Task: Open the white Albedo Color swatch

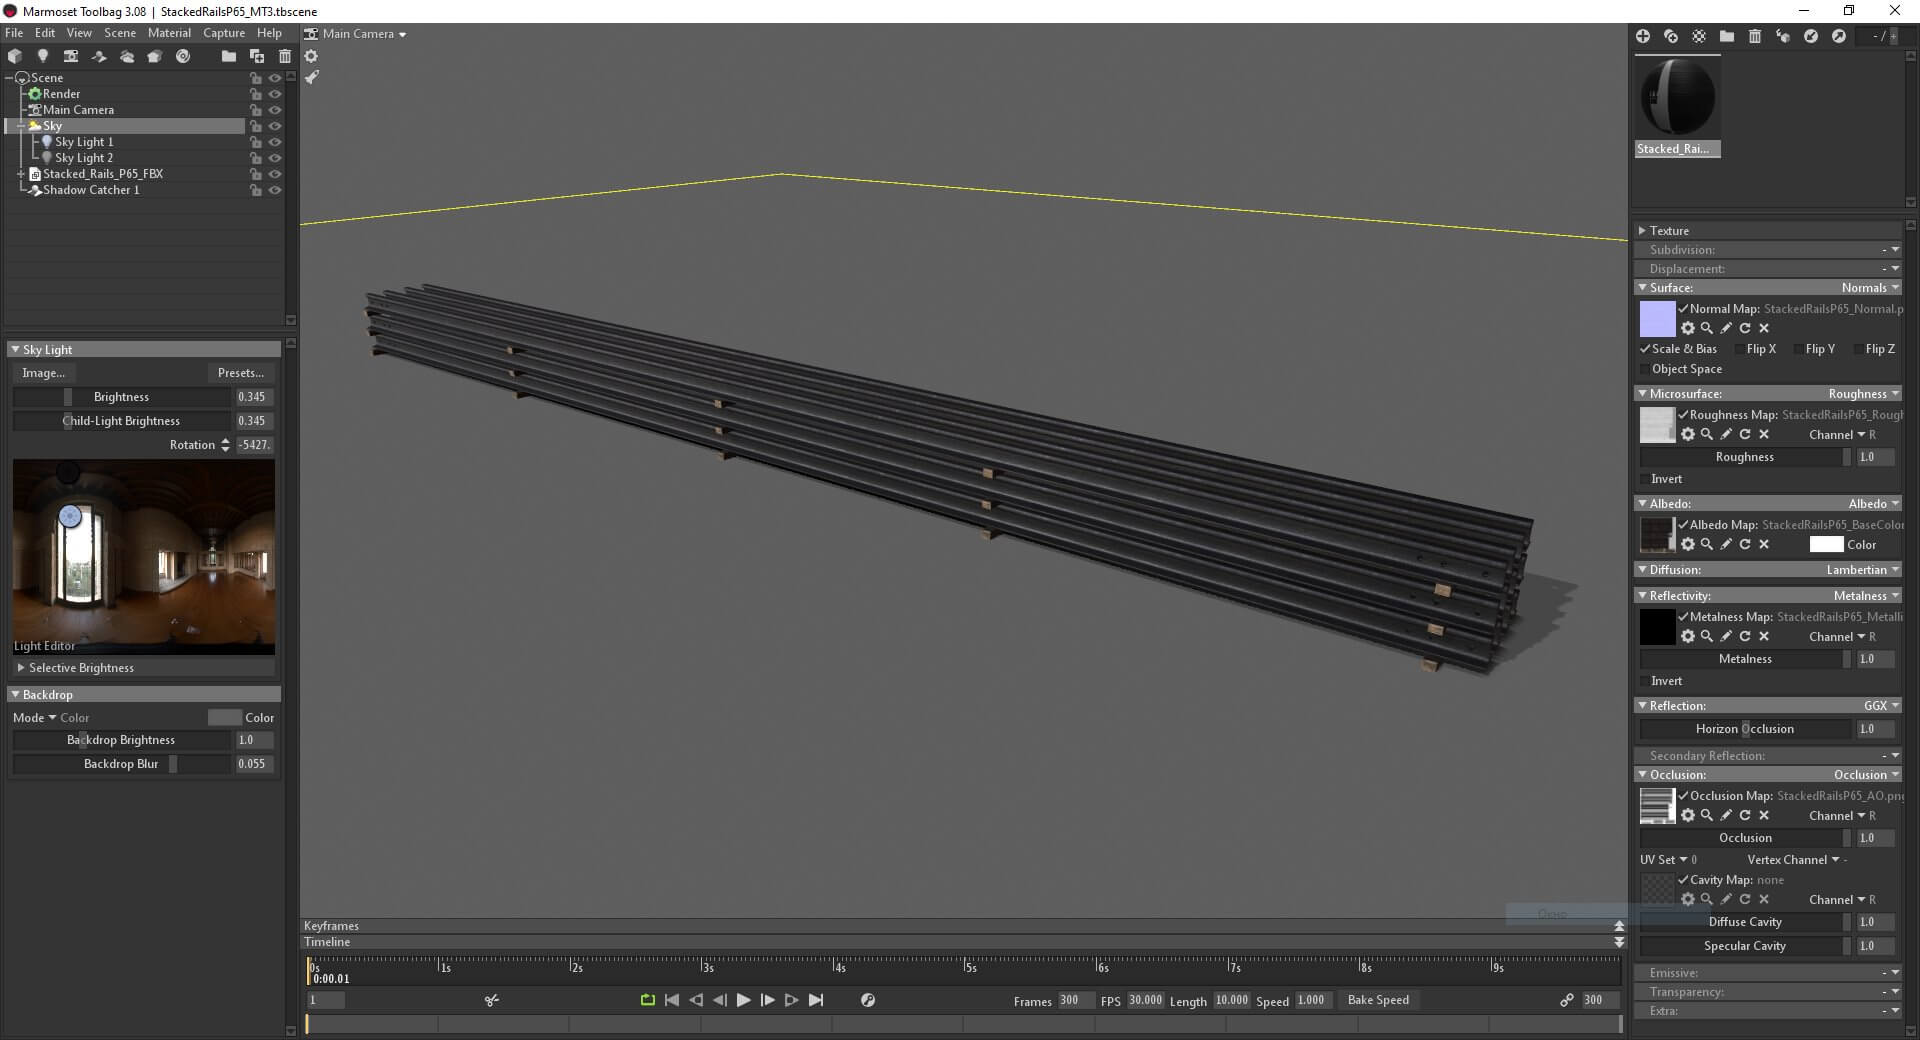Action: (x=1826, y=545)
